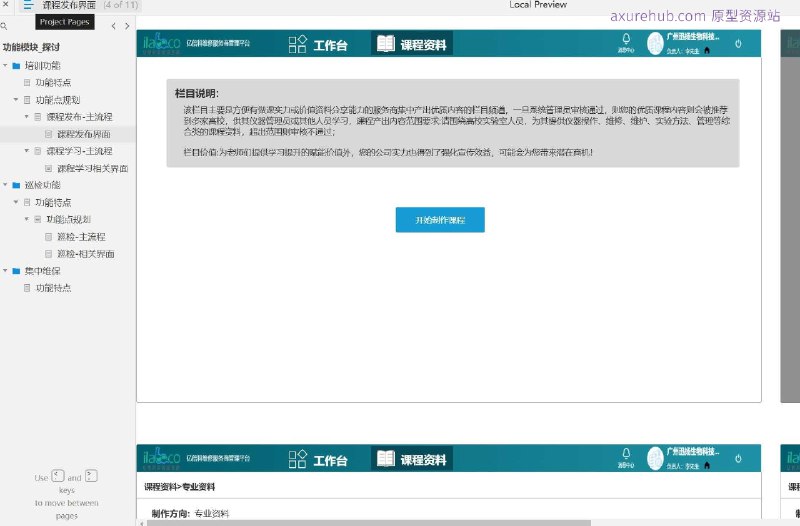Collapse the 功能点规划 node under 培训功能

(16, 99)
